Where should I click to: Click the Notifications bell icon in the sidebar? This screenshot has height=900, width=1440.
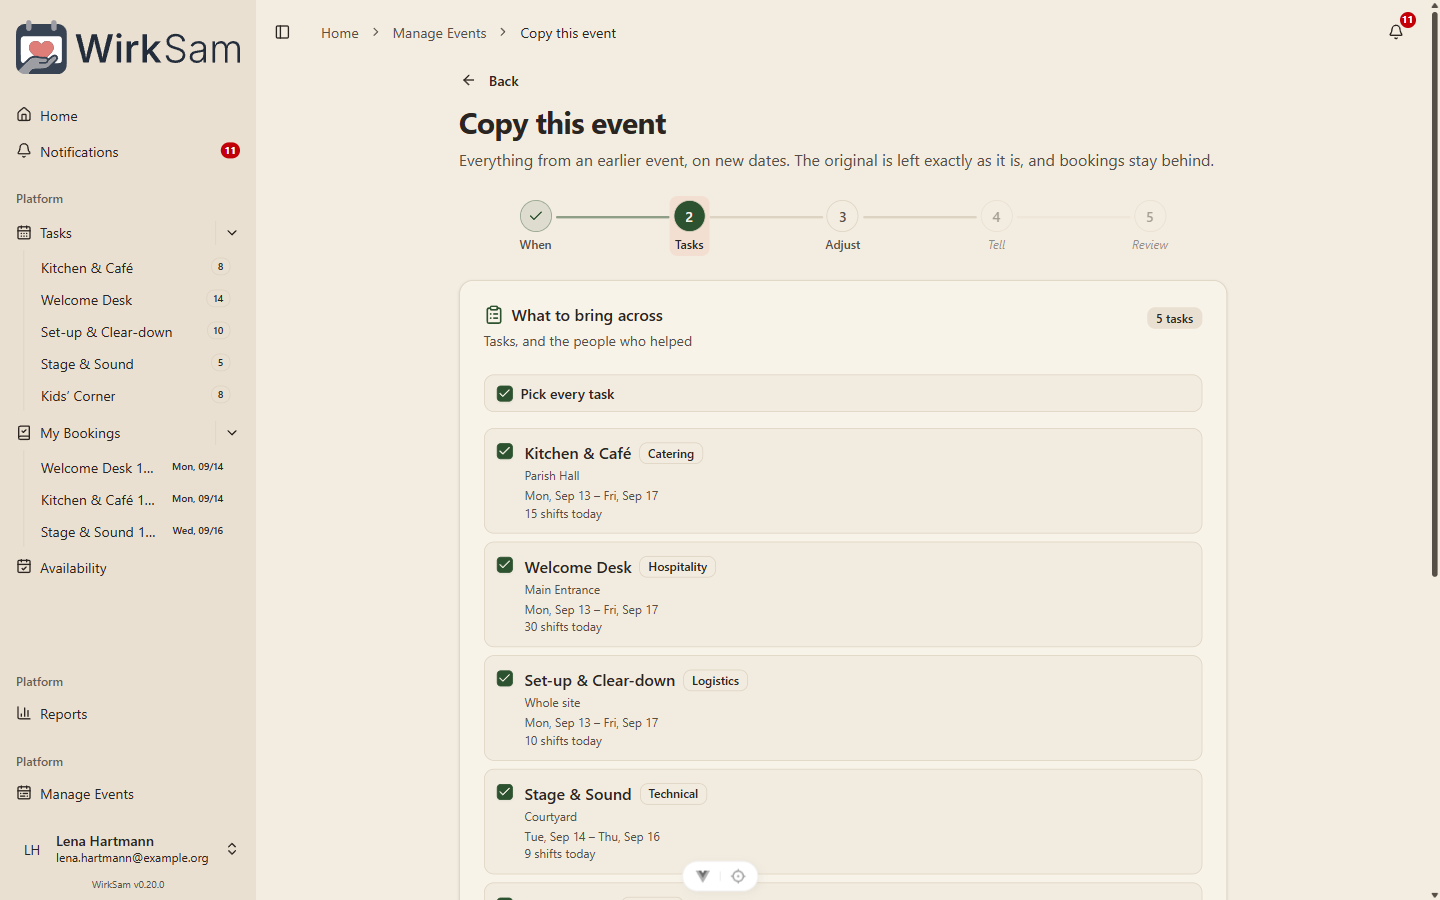[24, 151]
